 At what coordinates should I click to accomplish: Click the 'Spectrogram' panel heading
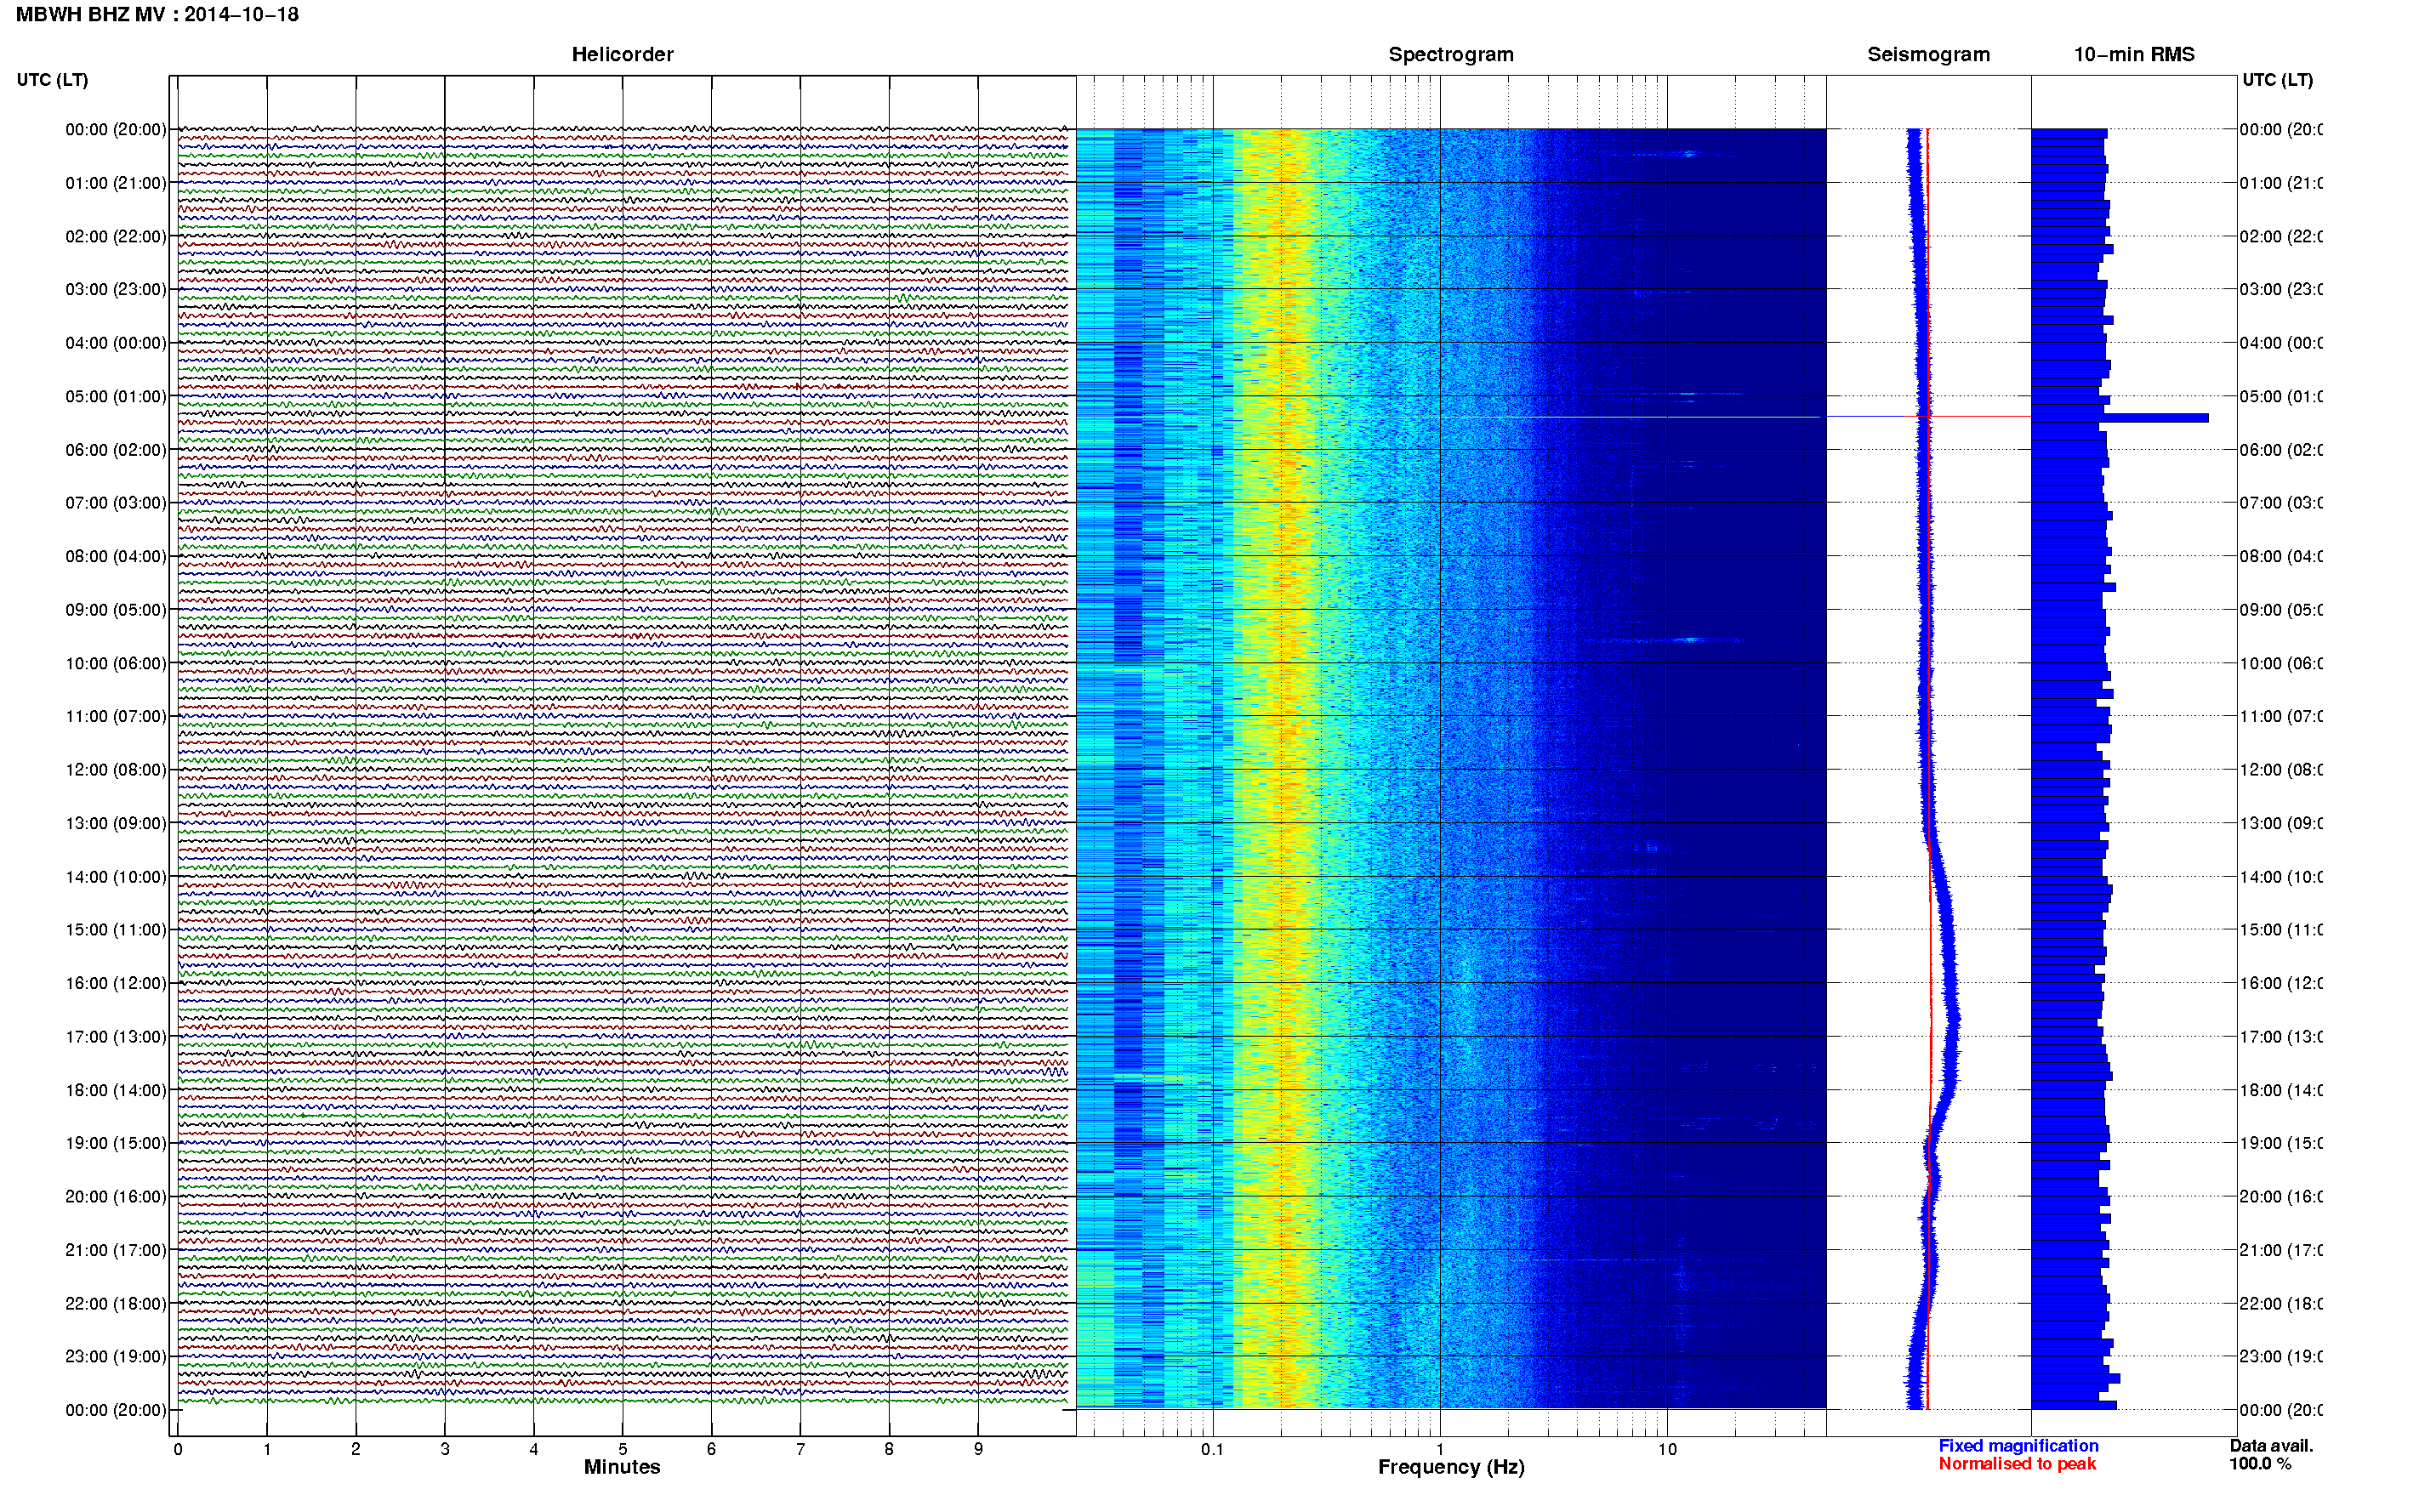coord(1450,54)
